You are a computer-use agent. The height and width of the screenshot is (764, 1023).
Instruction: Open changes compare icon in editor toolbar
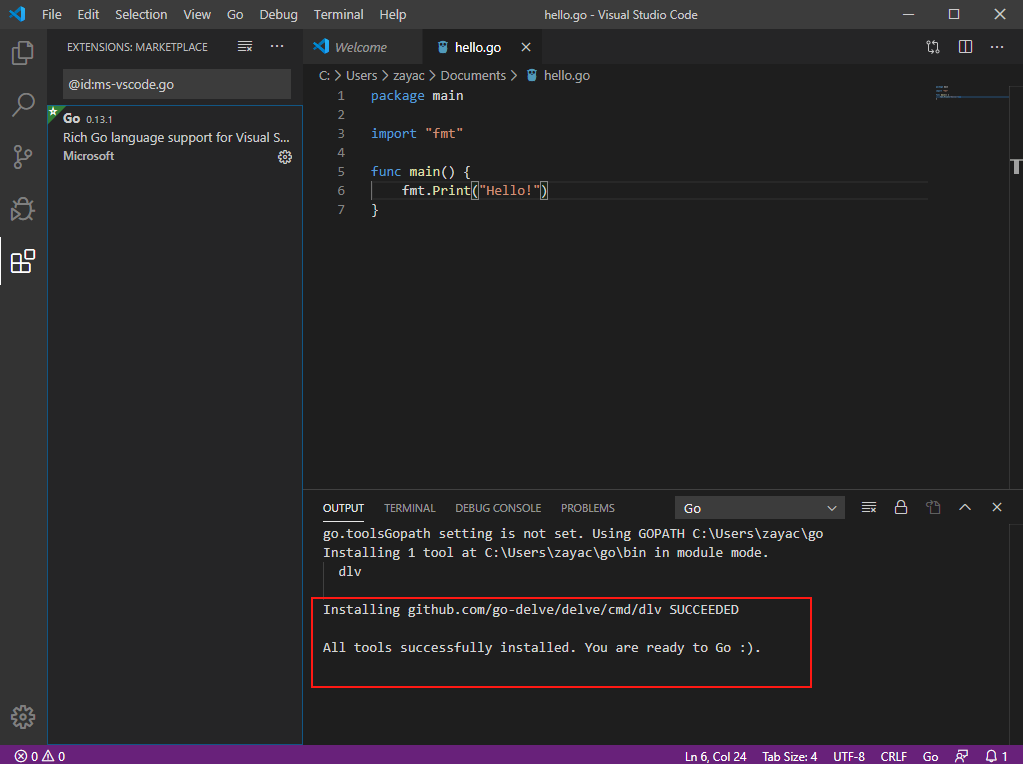coord(933,47)
